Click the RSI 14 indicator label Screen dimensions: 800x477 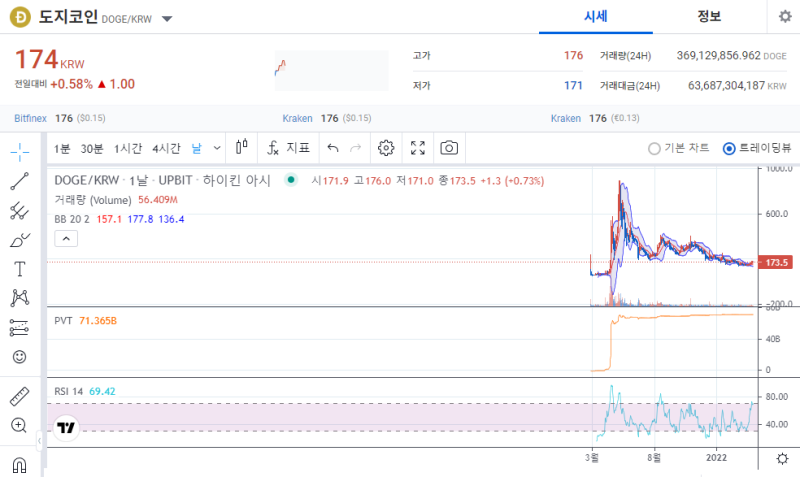(68, 391)
